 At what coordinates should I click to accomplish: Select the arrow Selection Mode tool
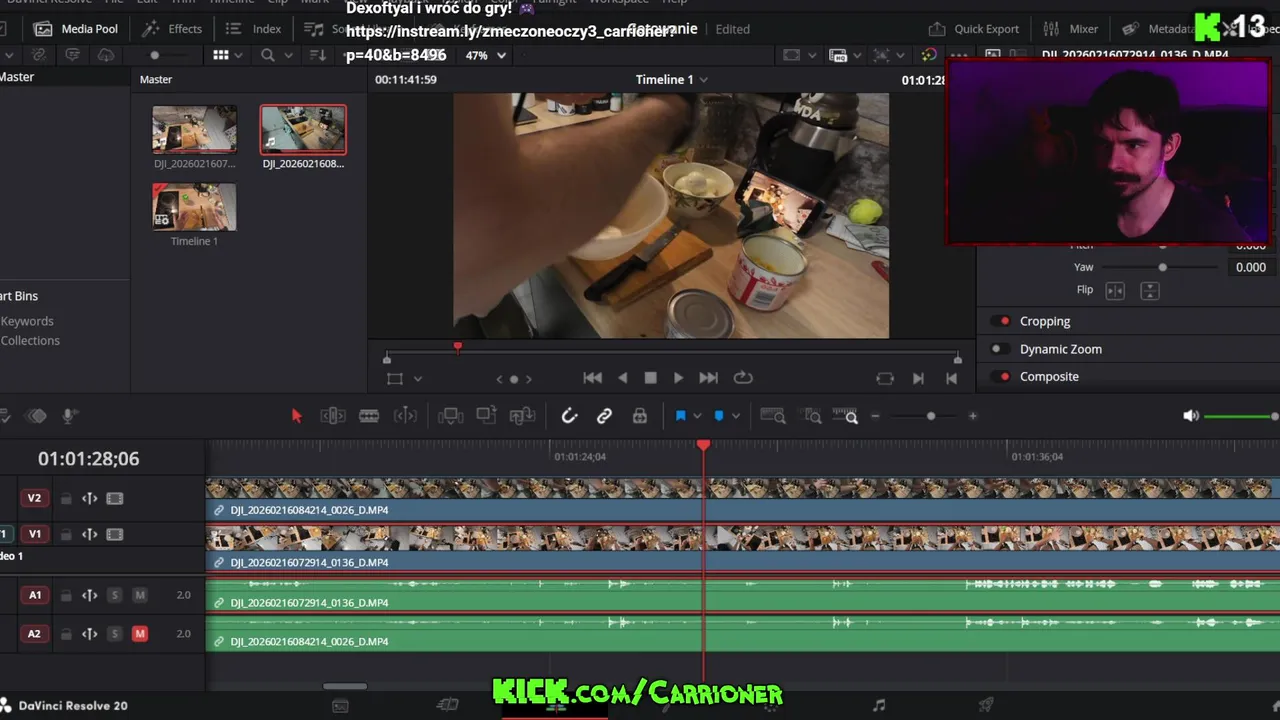pos(296,416)
